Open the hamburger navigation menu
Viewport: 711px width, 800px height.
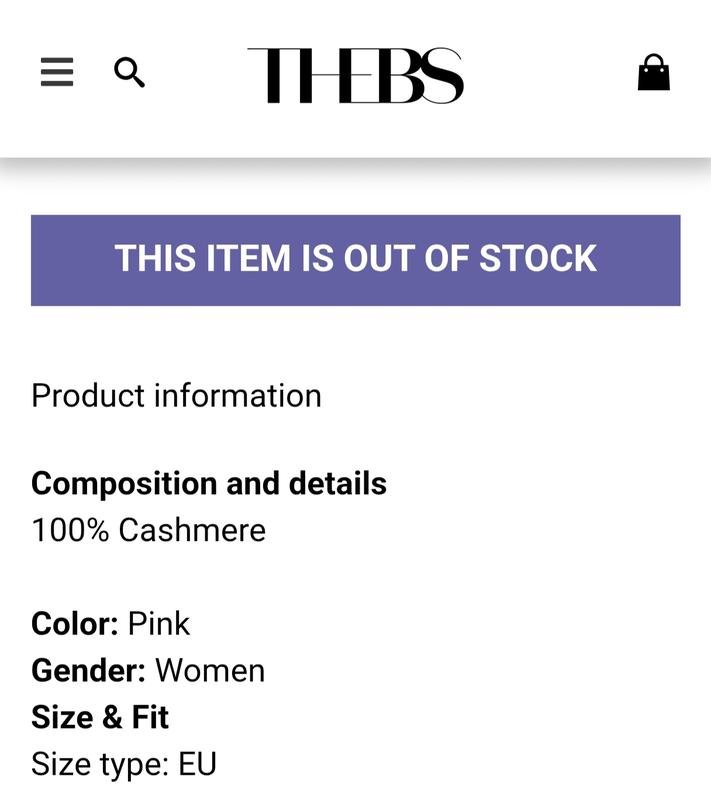[x=57, y=72]
